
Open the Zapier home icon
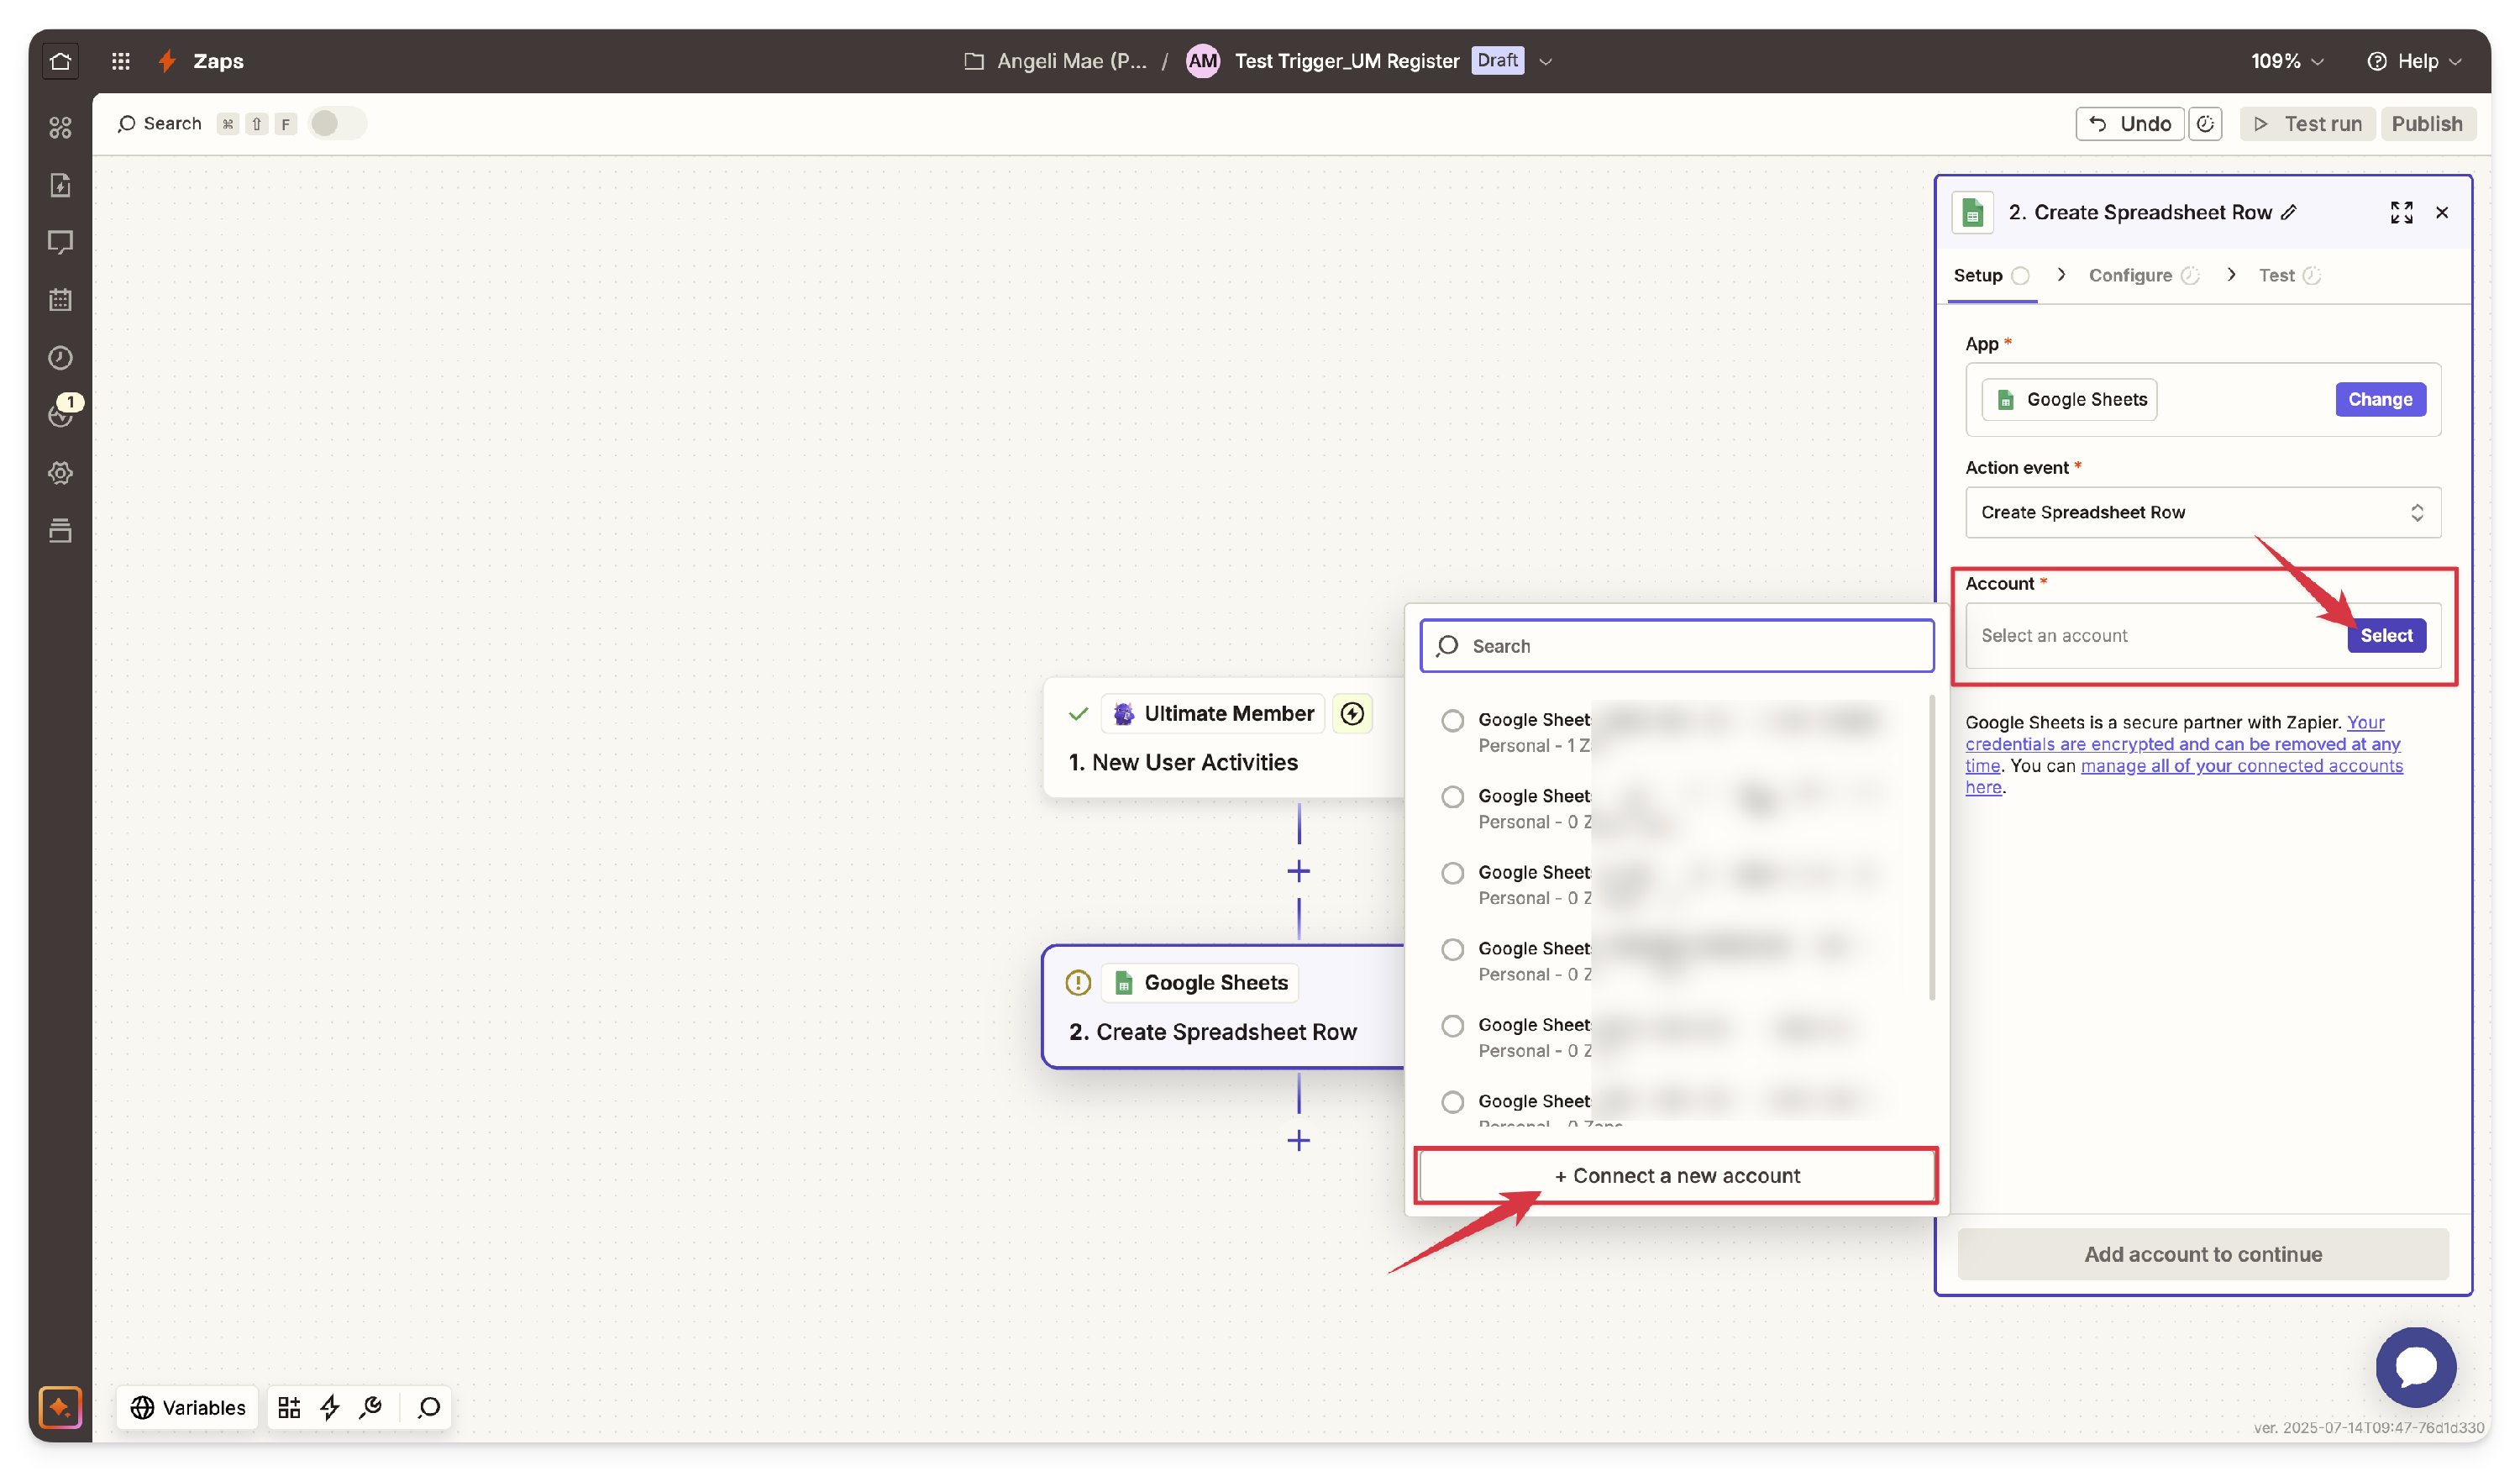point(60,61)
